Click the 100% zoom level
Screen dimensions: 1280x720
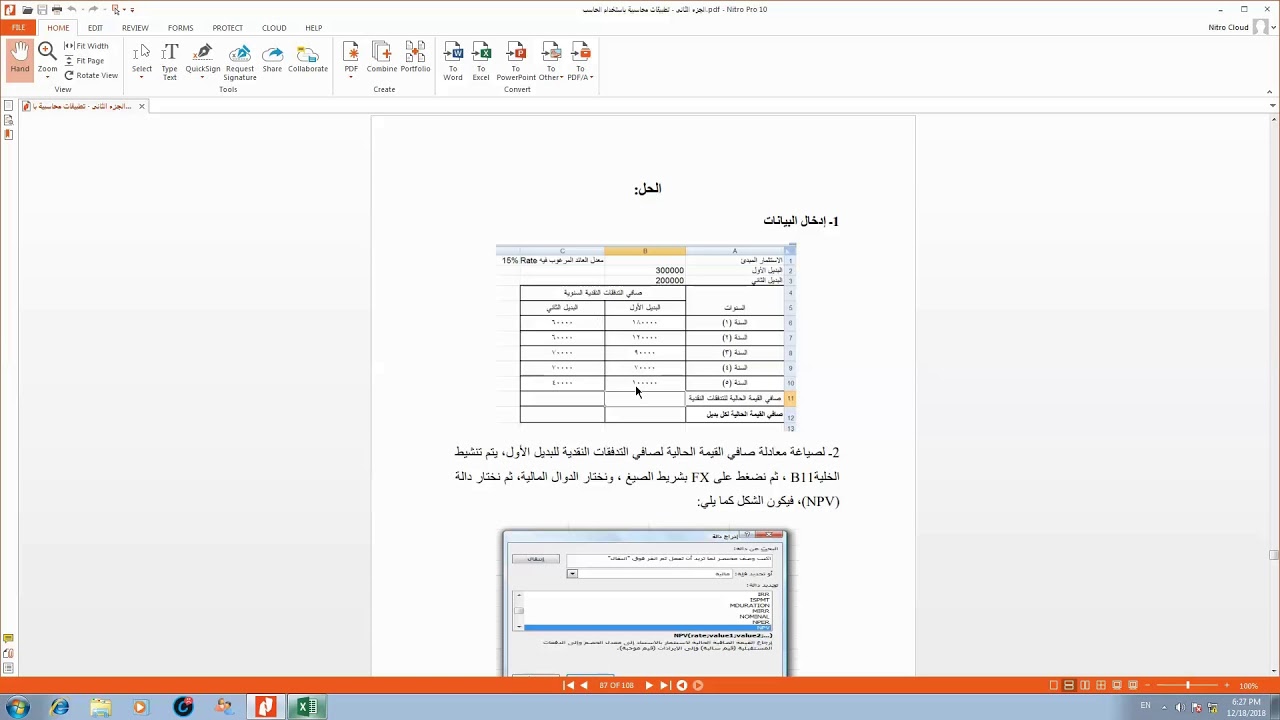[x=1249, y=686]
